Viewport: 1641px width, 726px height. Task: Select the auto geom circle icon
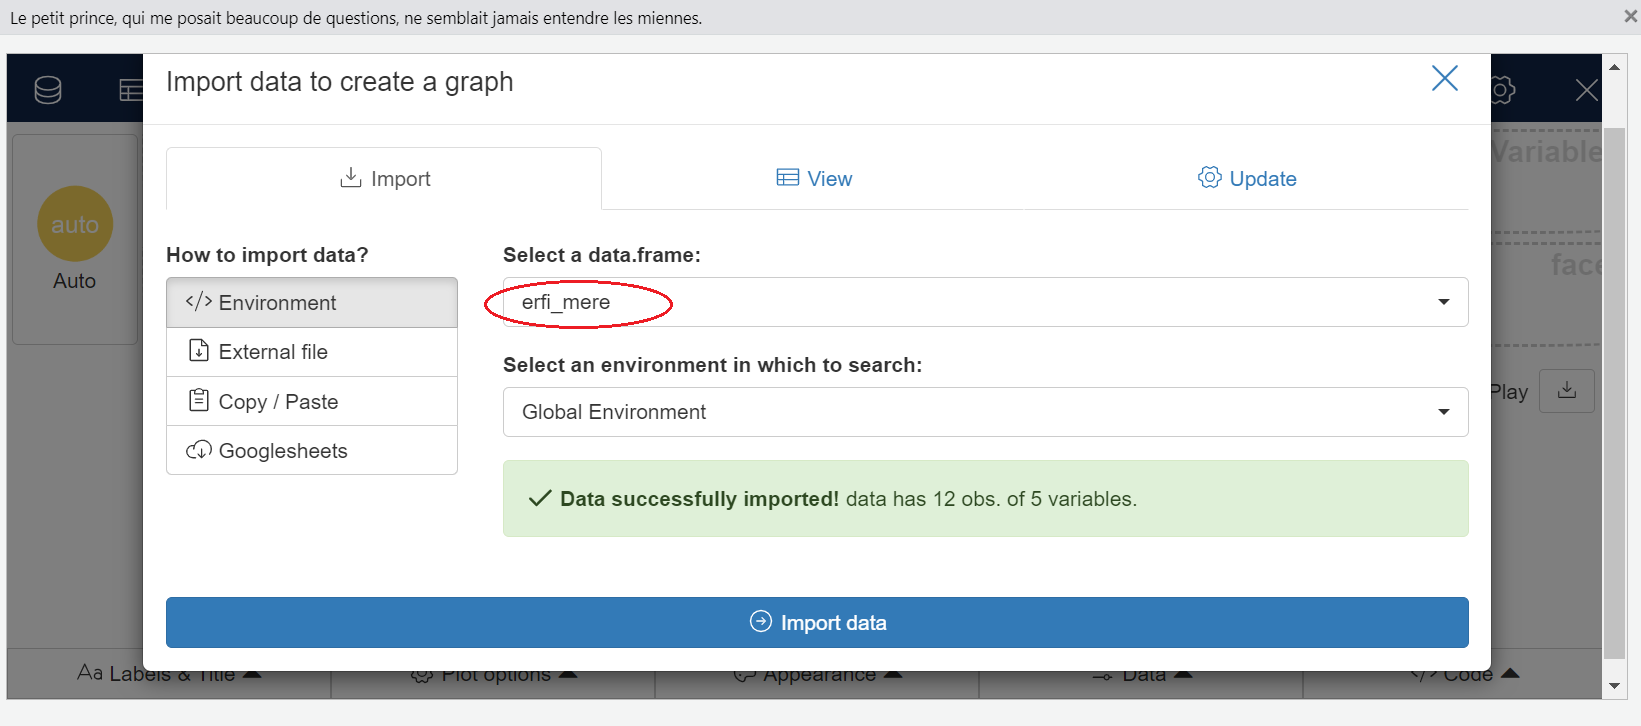tap(75, 224)
